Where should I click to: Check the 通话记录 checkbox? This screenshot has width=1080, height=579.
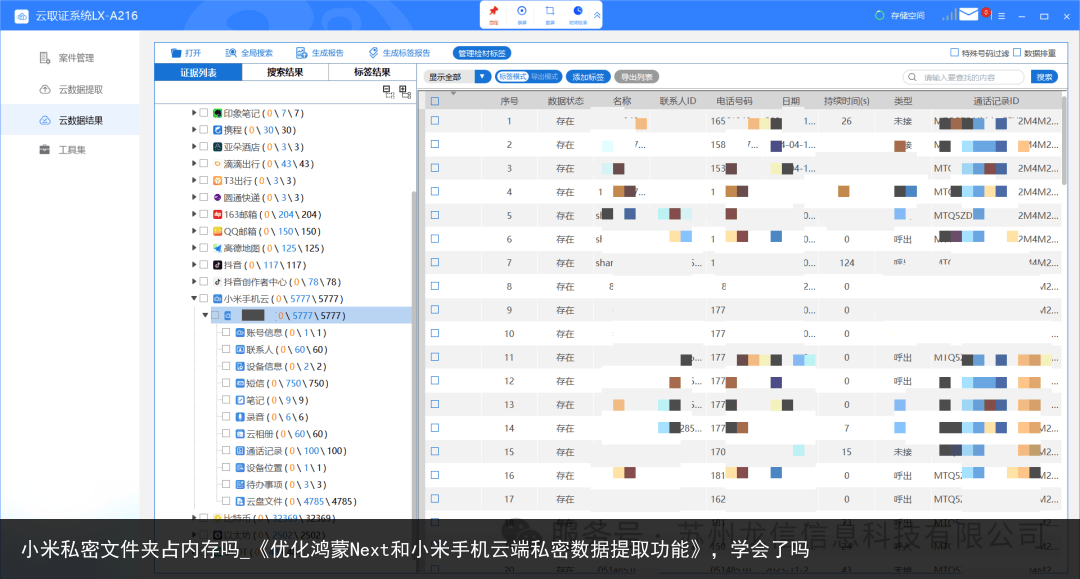click(226, 450)
